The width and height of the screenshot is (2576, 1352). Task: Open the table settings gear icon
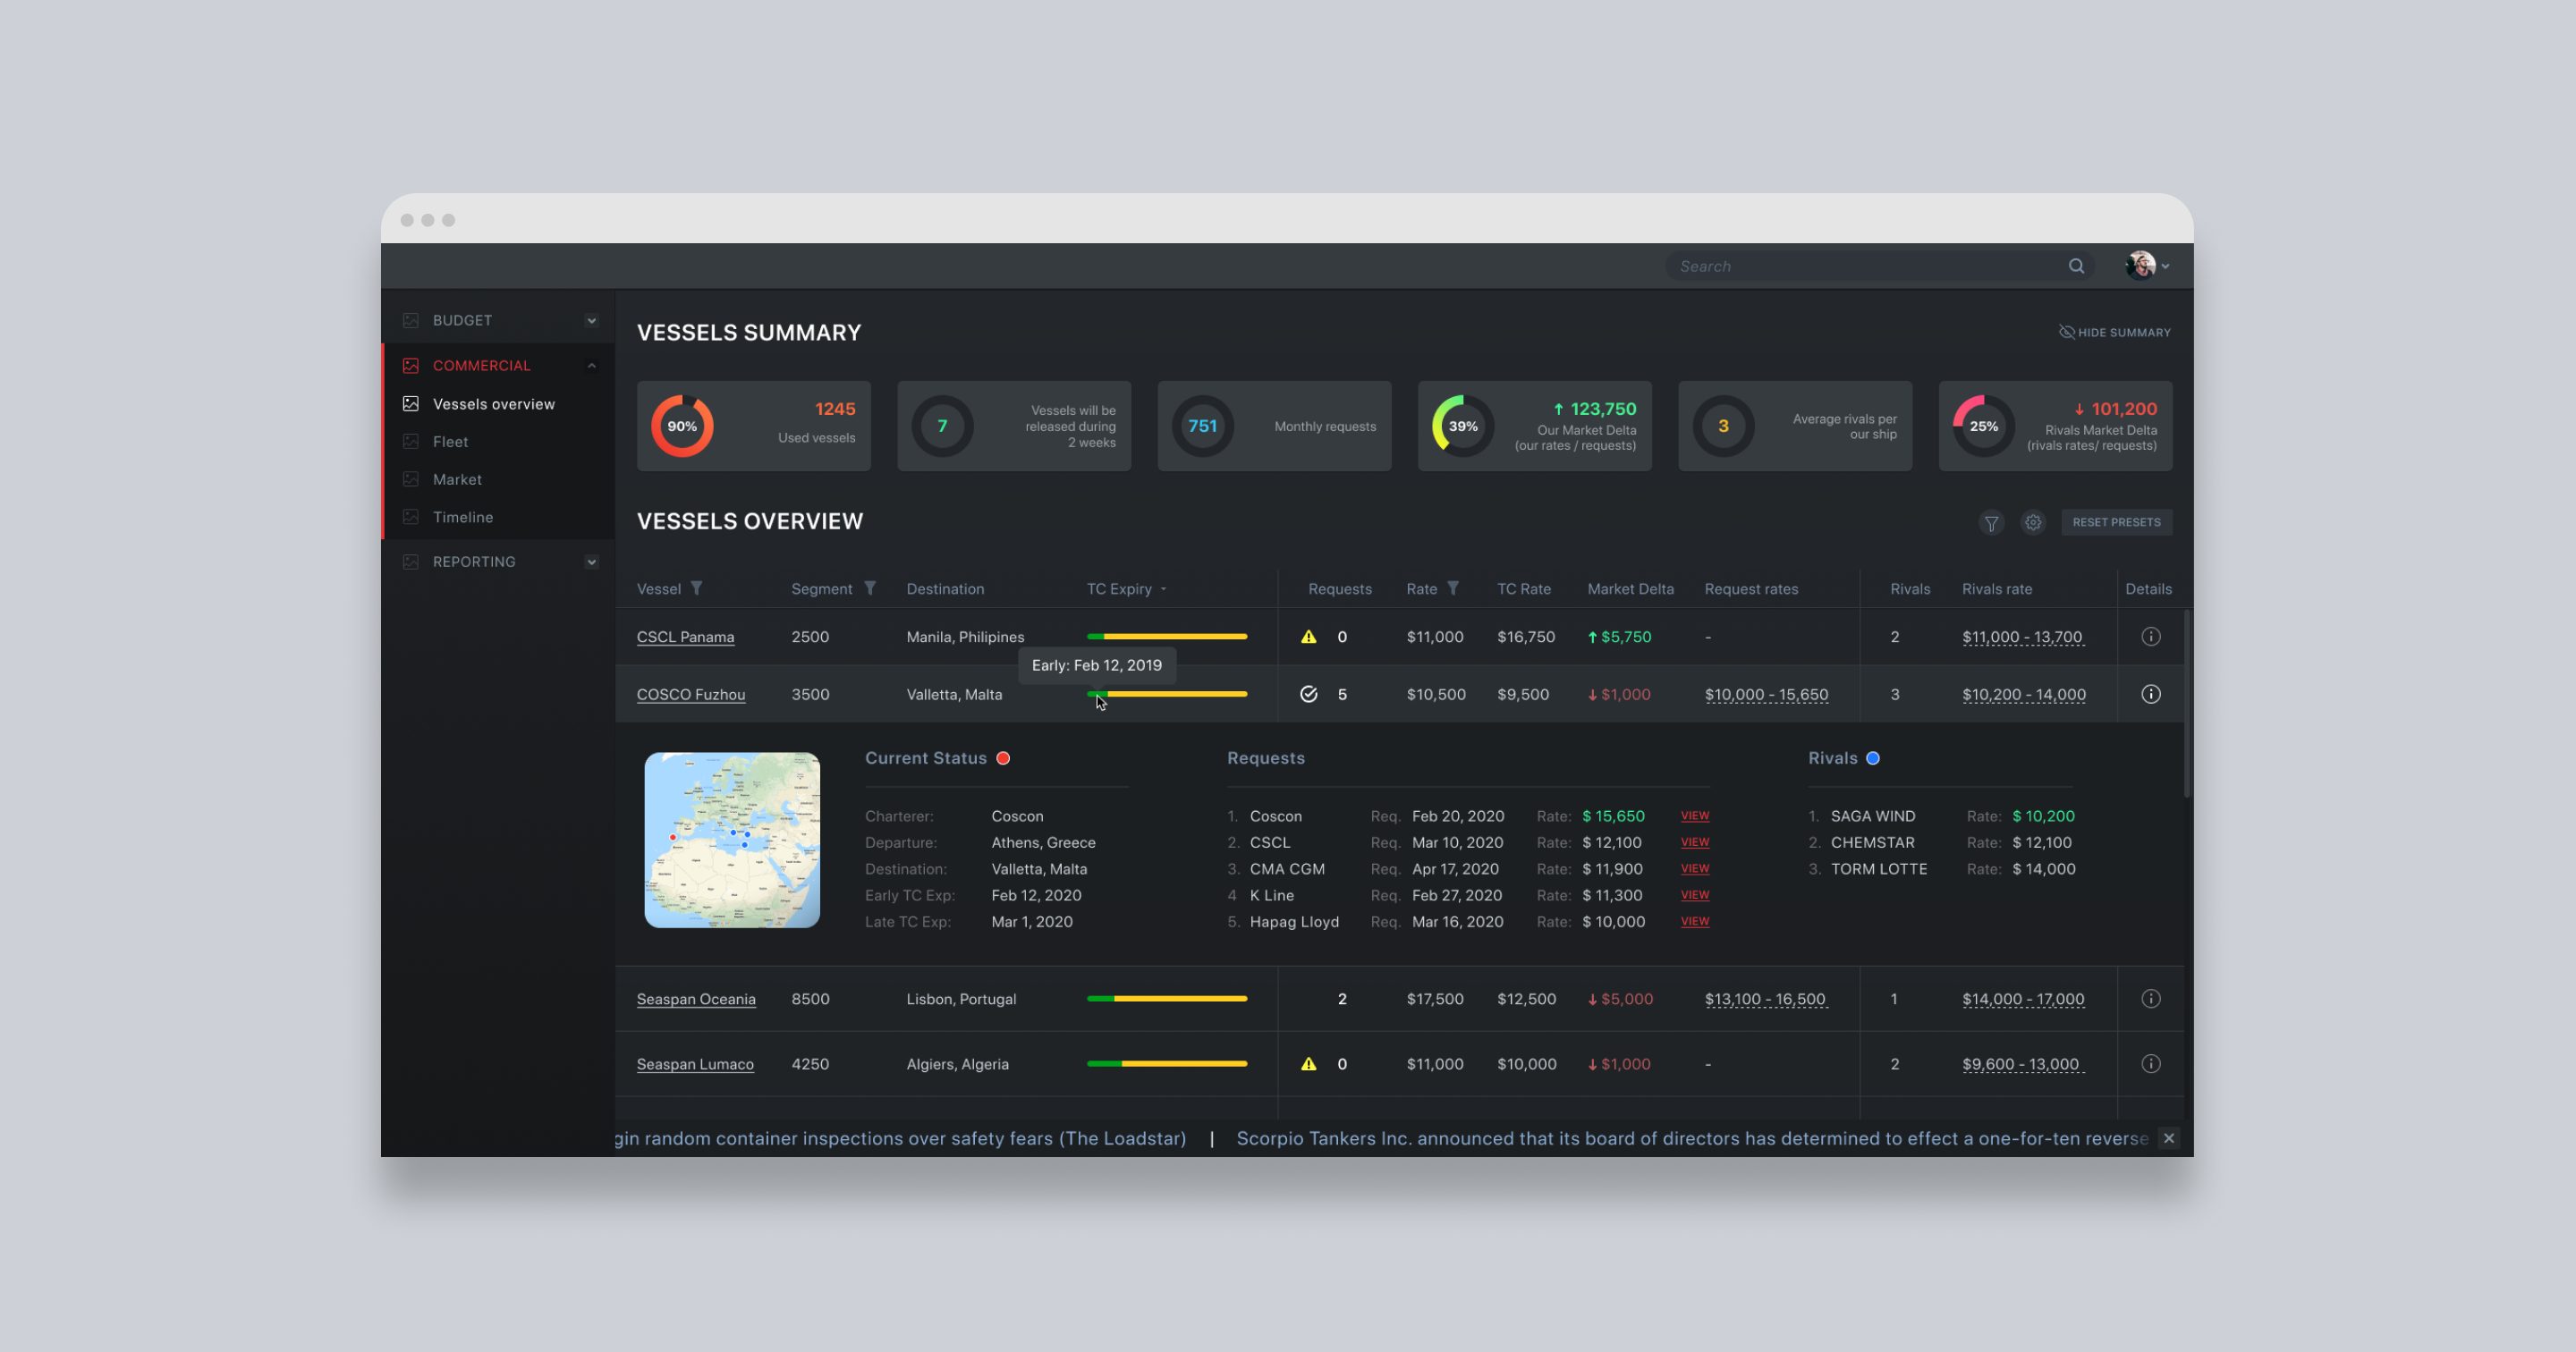point(2033,522)
